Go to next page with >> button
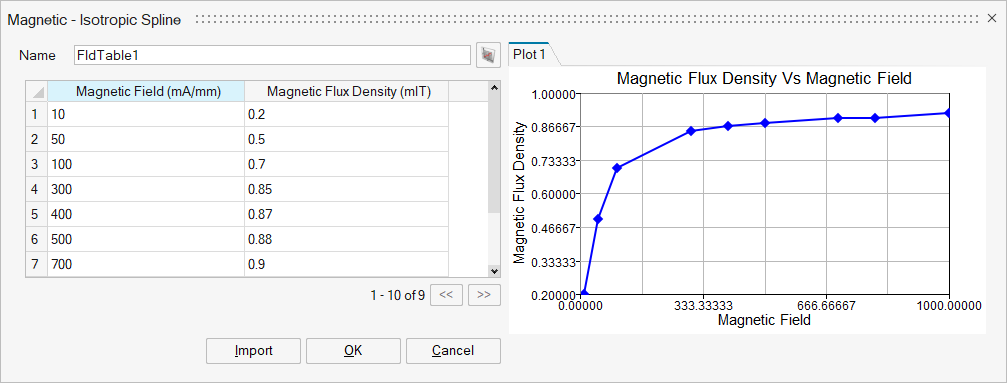This screenshot has width=1007, height=383. pyautogui.click(x=484, y=295)
